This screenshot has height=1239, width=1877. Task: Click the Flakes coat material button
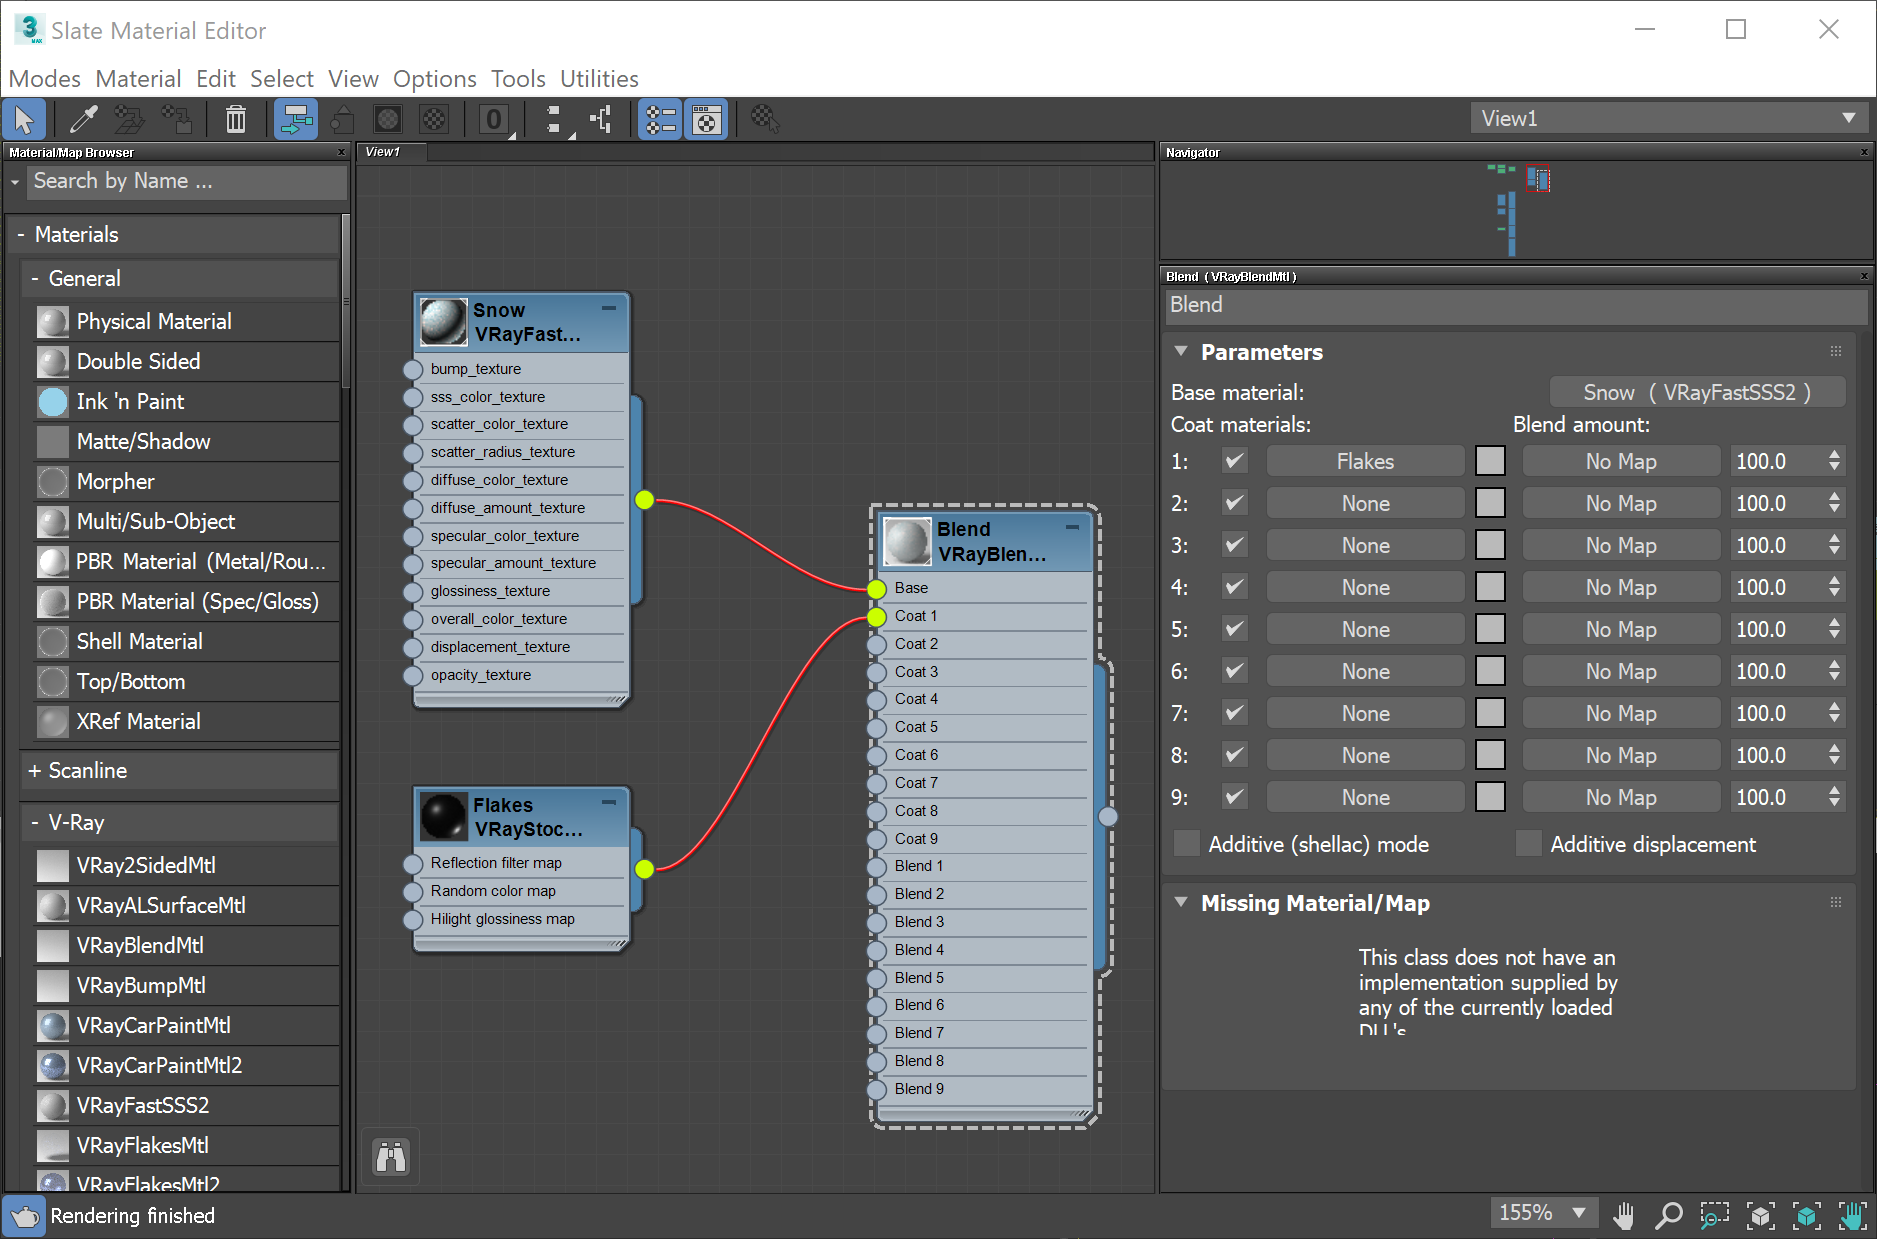click(x=1365, y=461)
